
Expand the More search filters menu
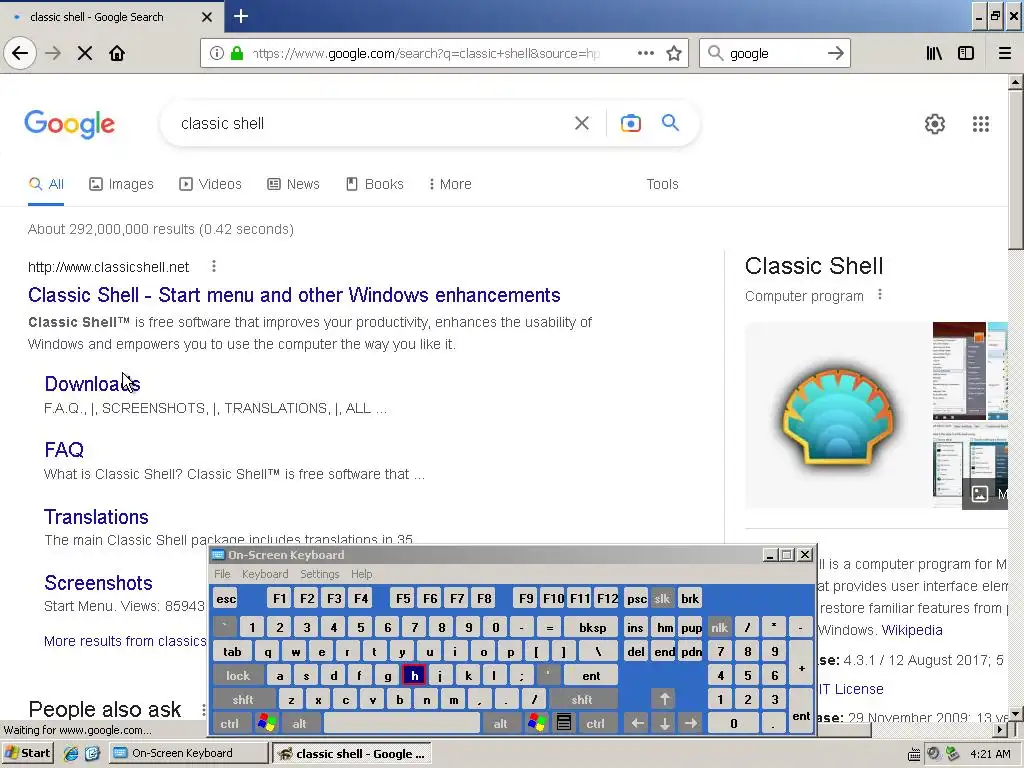pos(450,184)
